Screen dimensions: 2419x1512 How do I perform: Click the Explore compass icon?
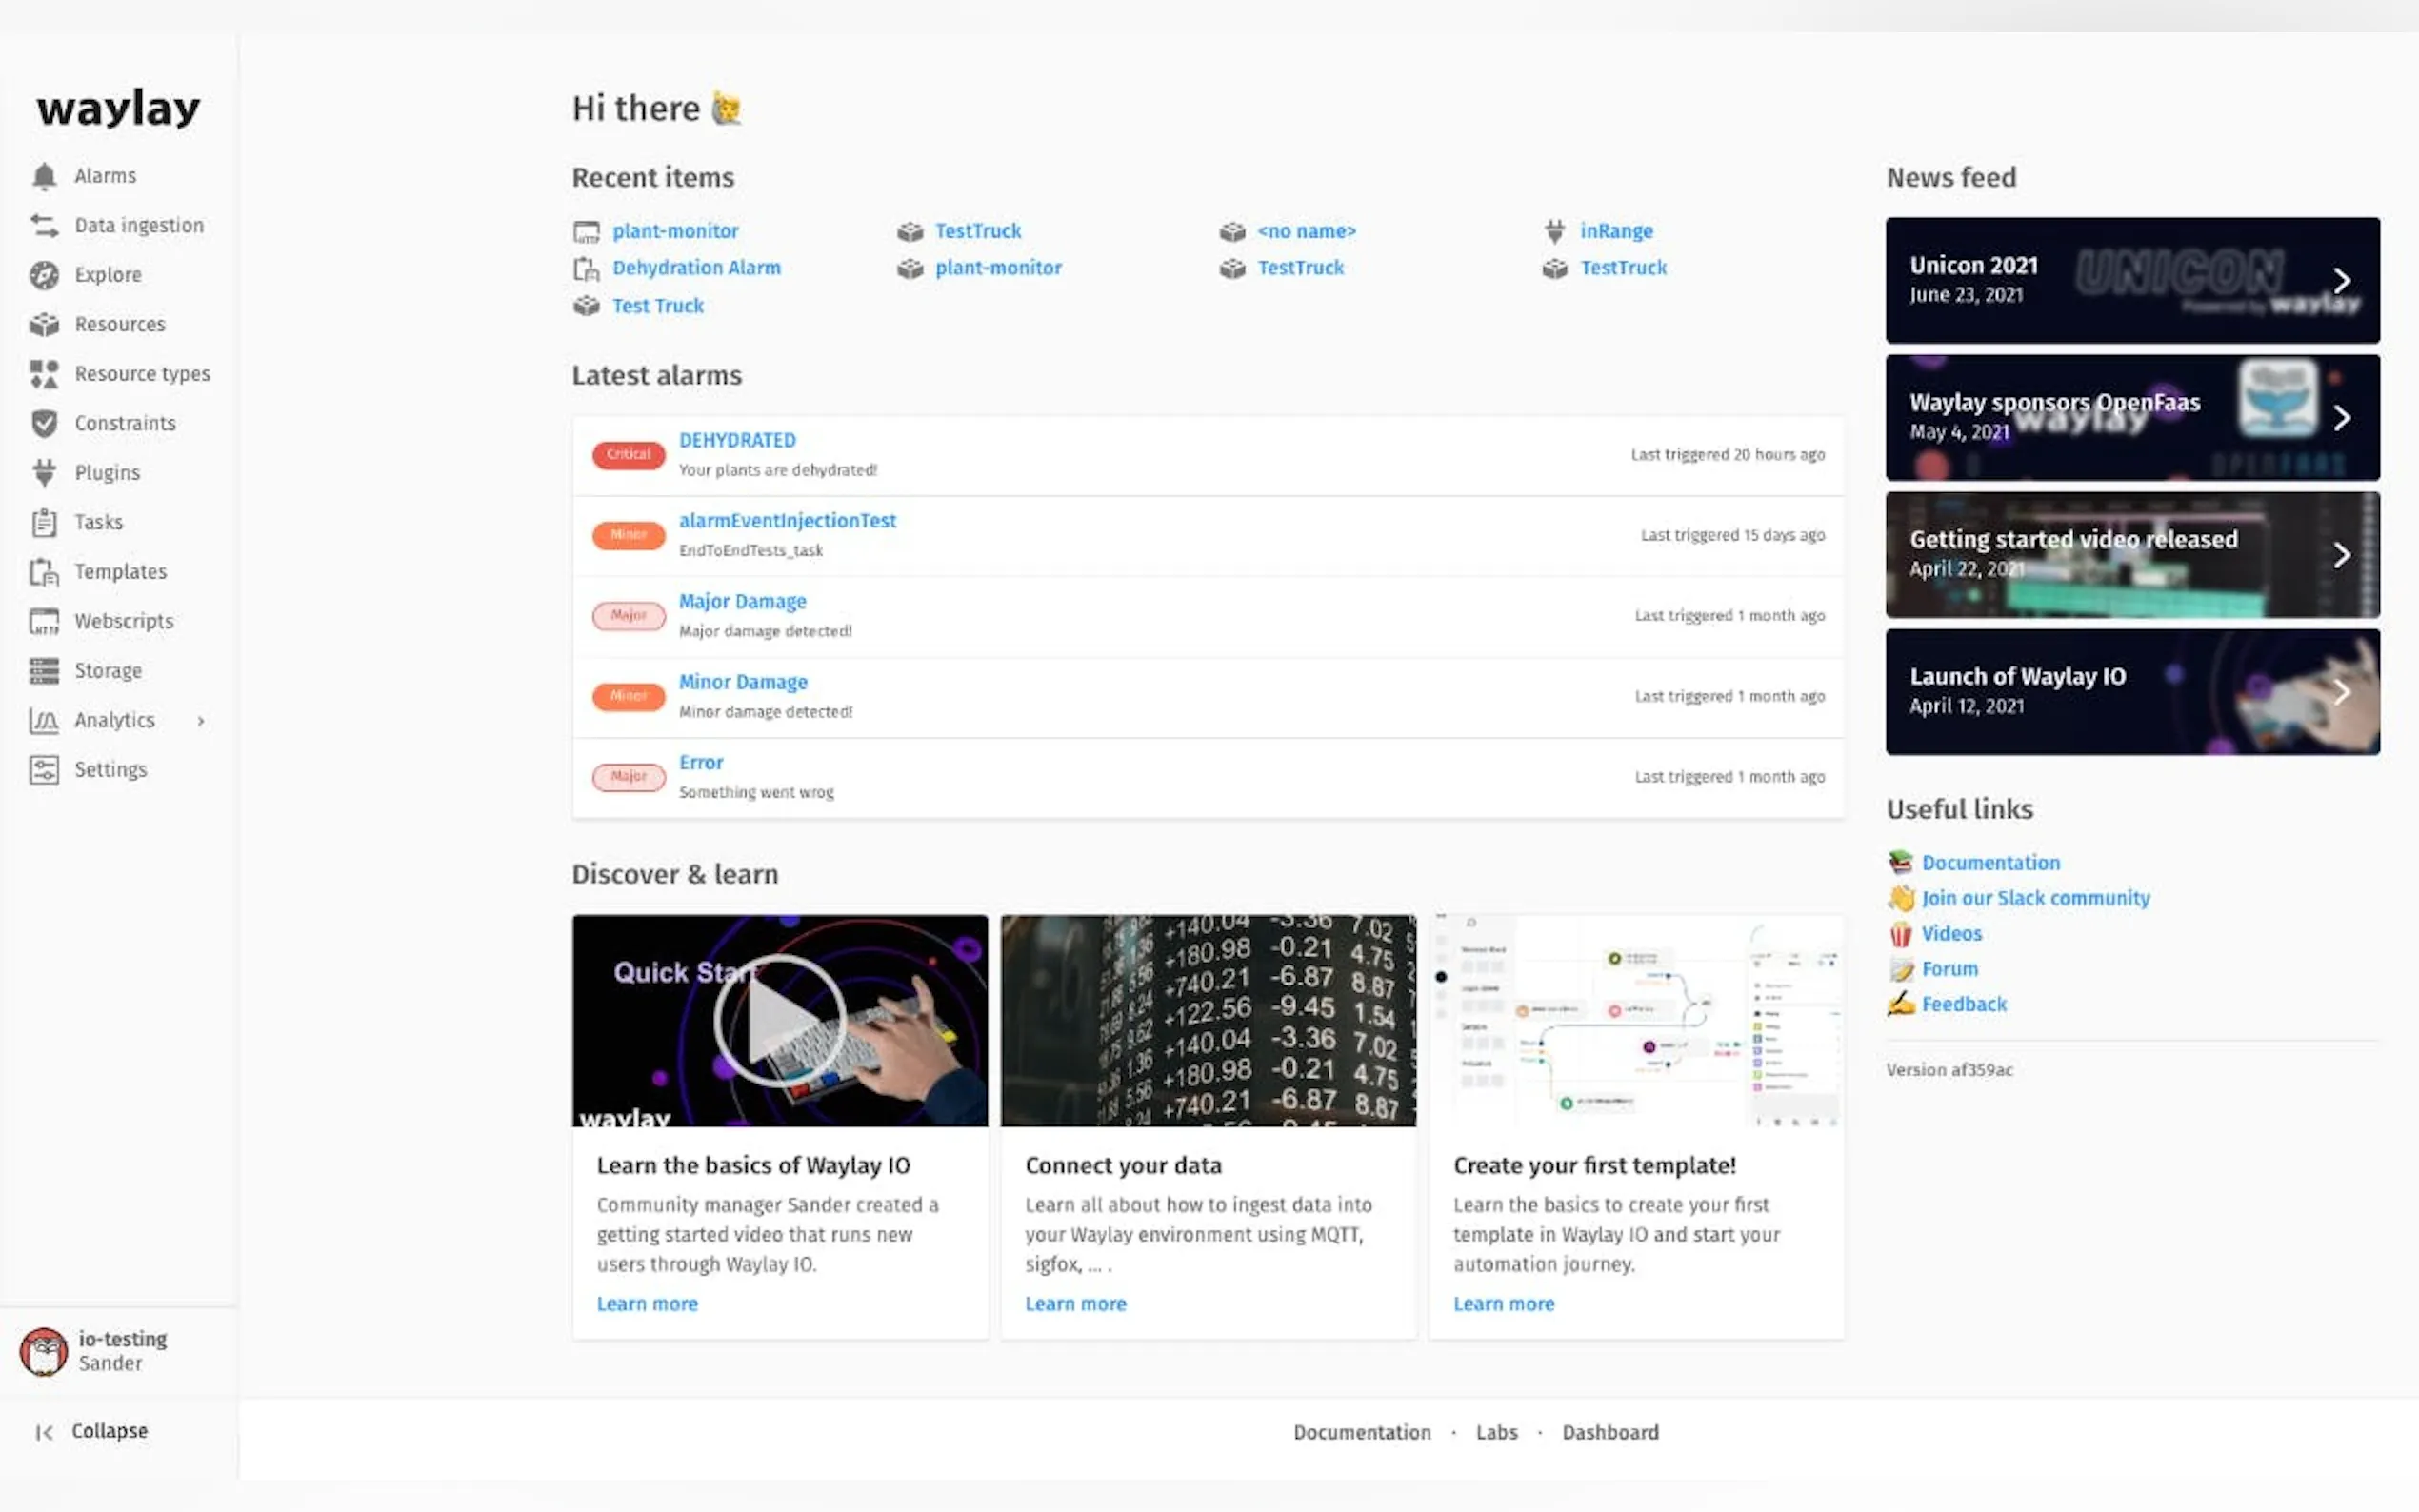tap(44, 275)
